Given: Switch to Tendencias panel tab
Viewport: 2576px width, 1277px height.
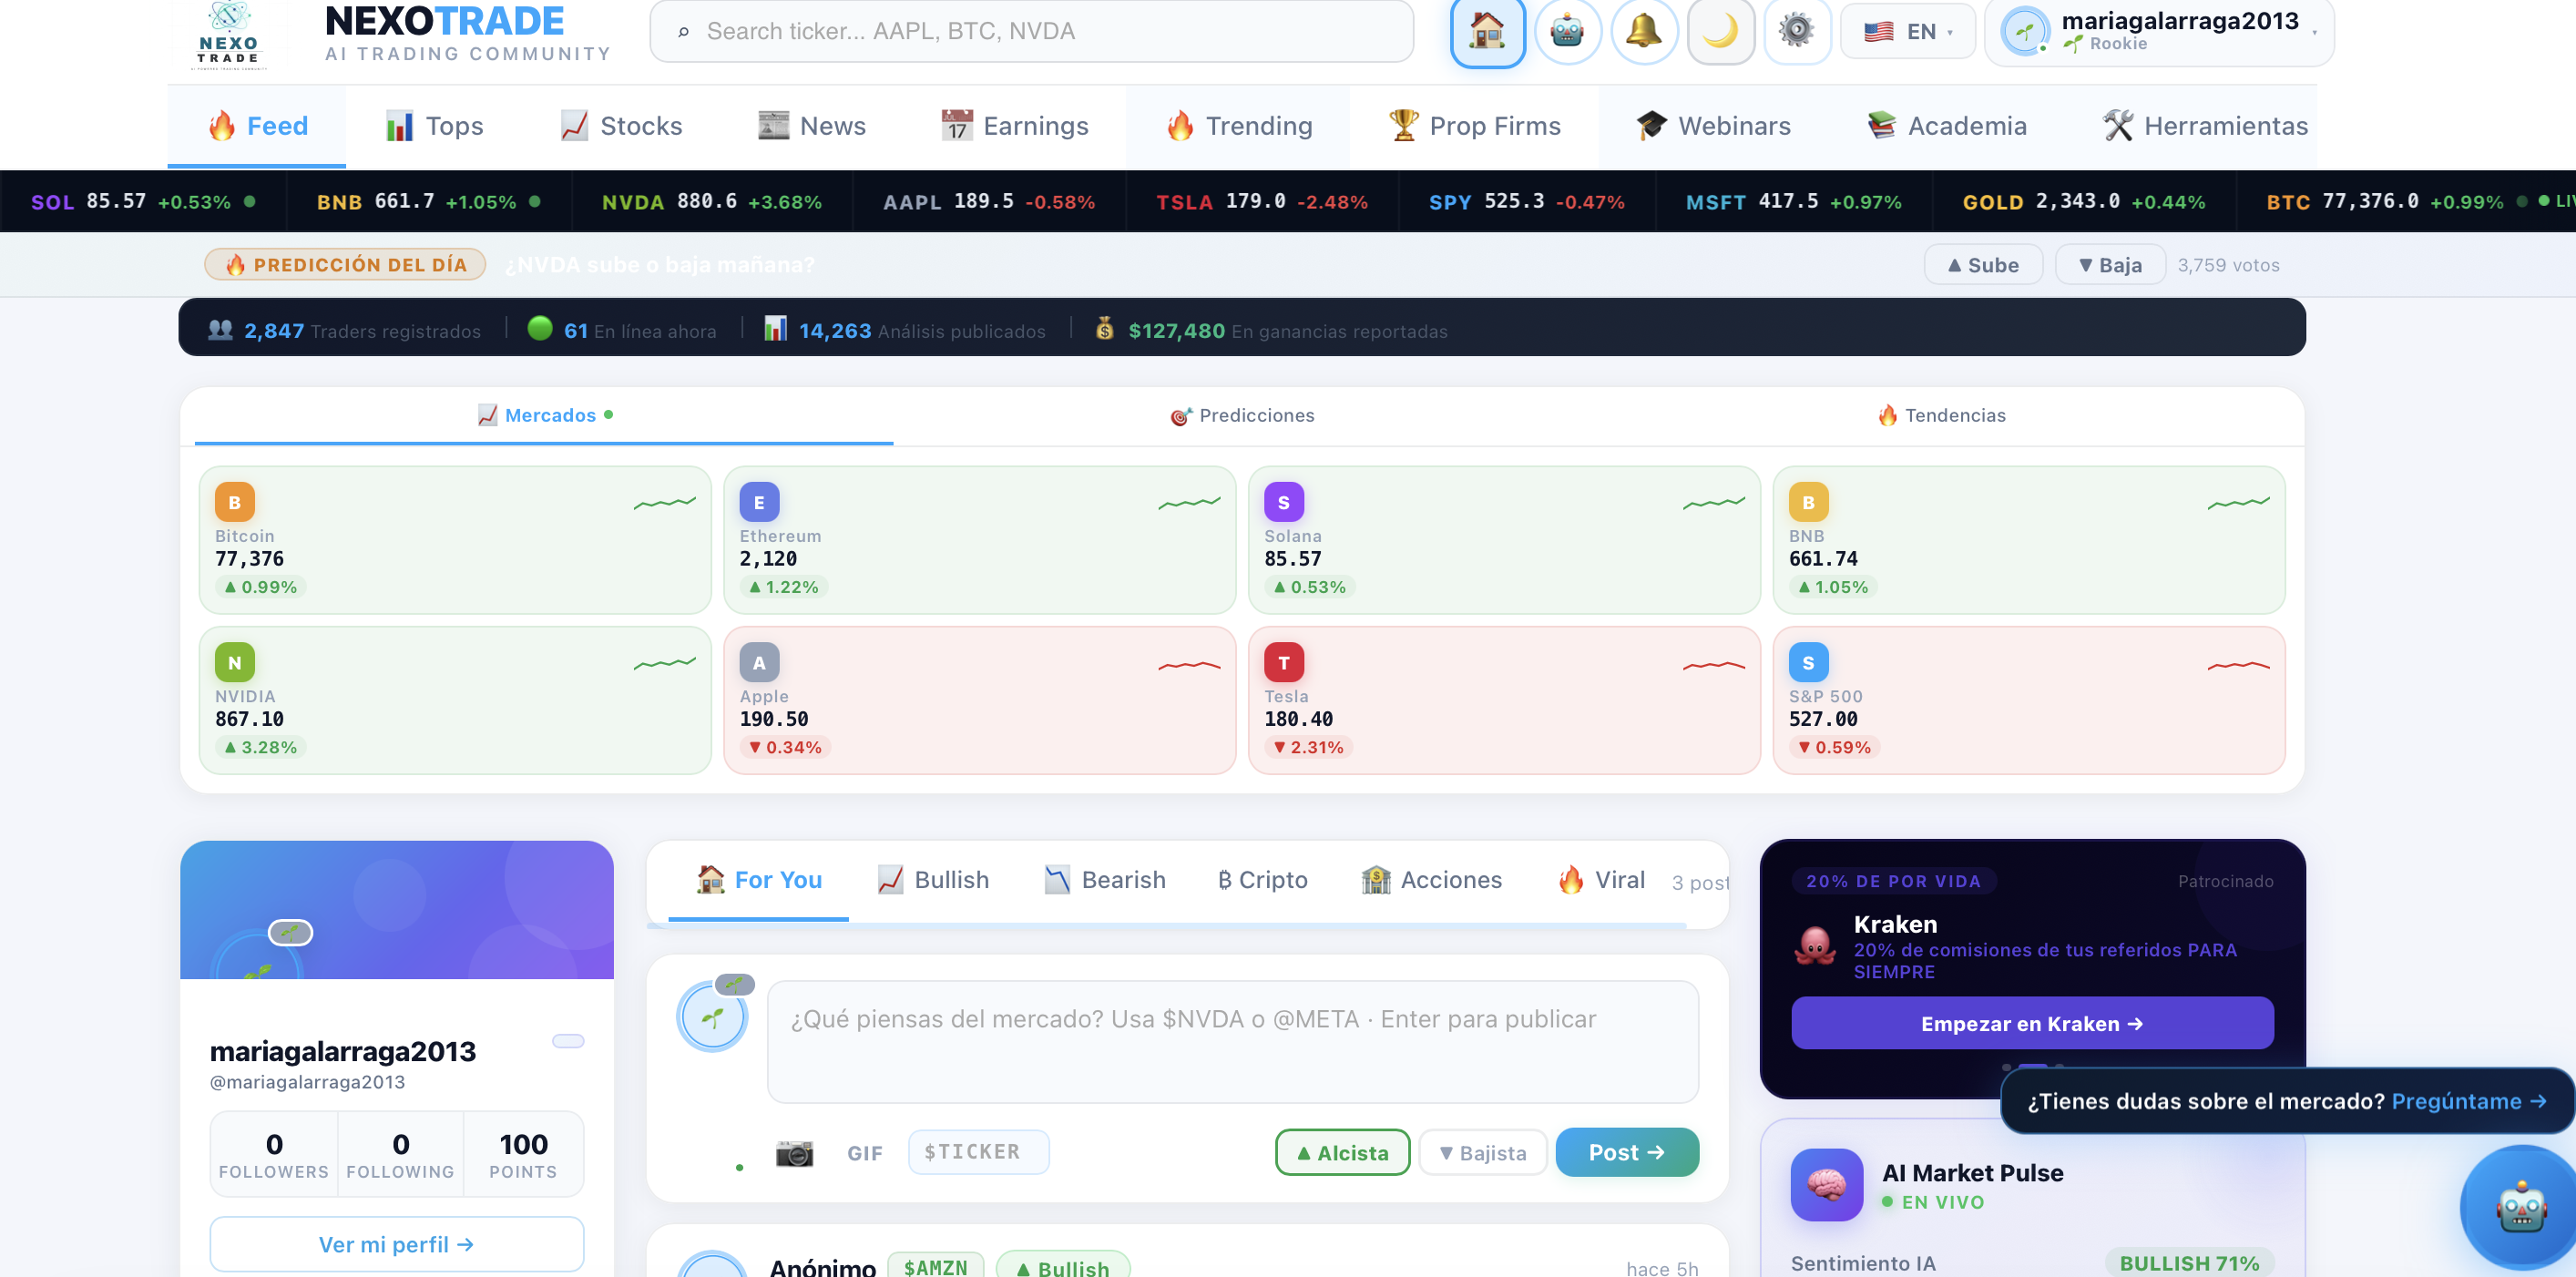Looking at the screenshot, I should point(1941,415).
